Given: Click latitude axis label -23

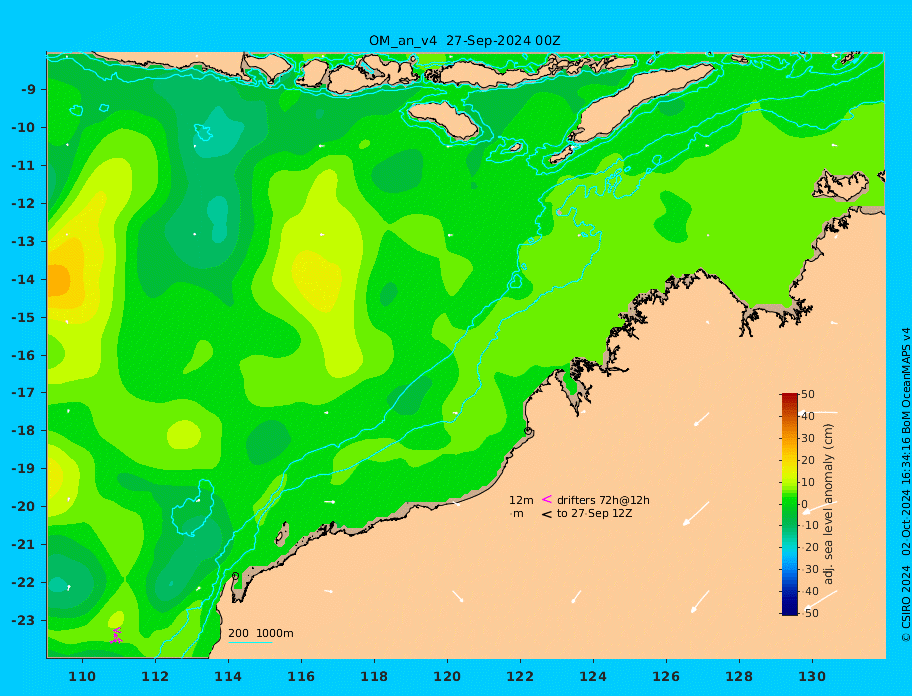Looking at the screenshot, I should pyautogui.click(x=23, y=620).
